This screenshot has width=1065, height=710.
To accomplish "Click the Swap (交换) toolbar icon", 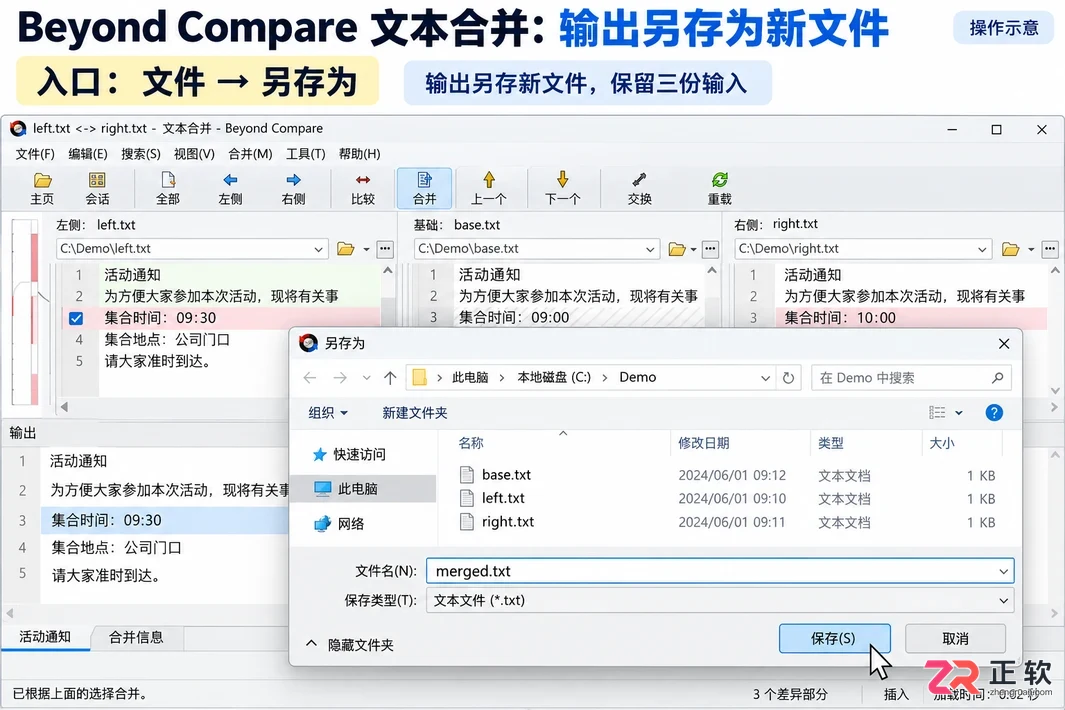I will click(639, 188).
